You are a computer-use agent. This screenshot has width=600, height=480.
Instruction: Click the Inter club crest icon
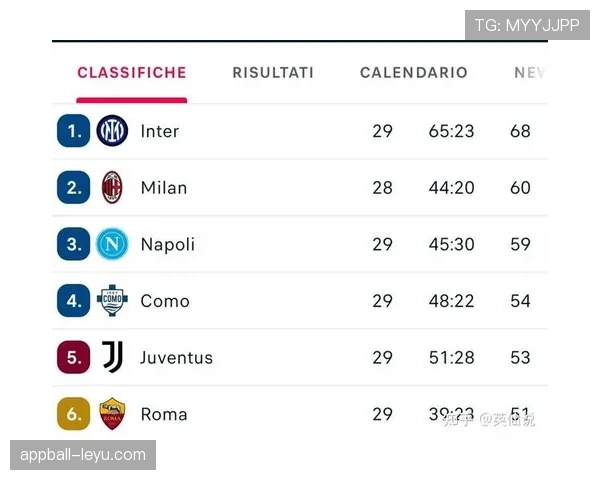[x=112, y=131]
